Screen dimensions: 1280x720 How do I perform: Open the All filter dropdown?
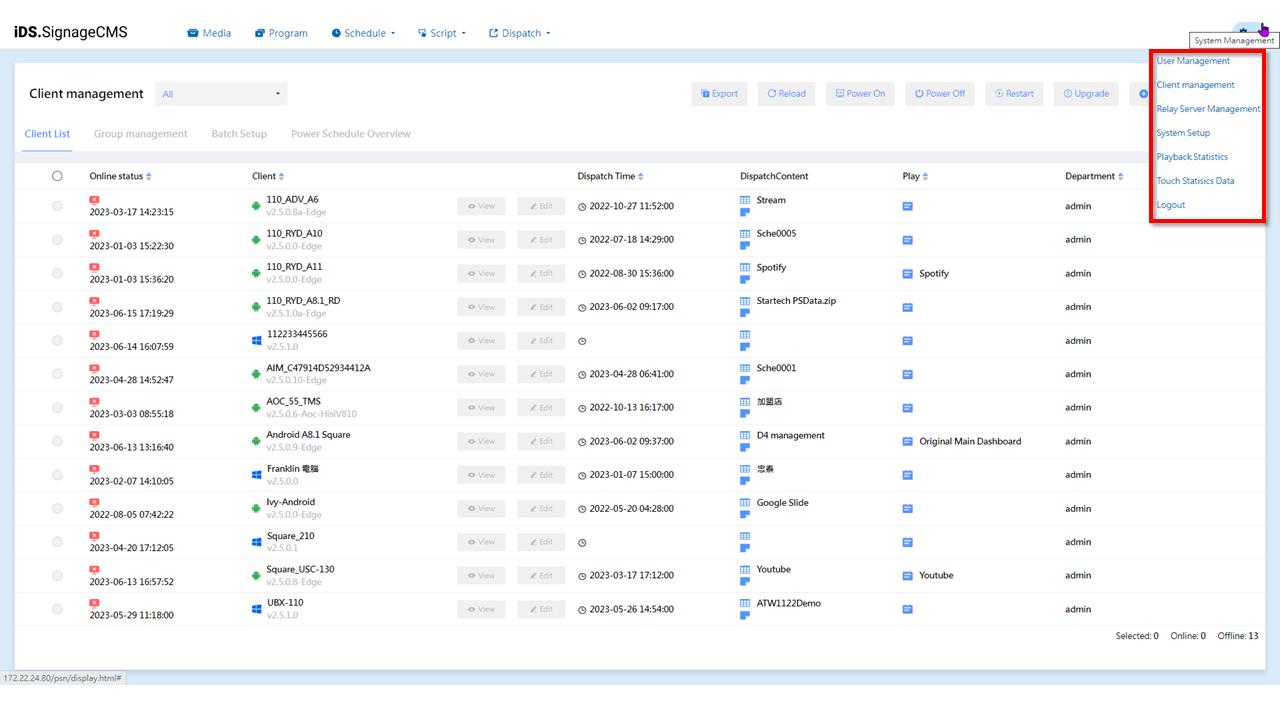tap(221, 94)
